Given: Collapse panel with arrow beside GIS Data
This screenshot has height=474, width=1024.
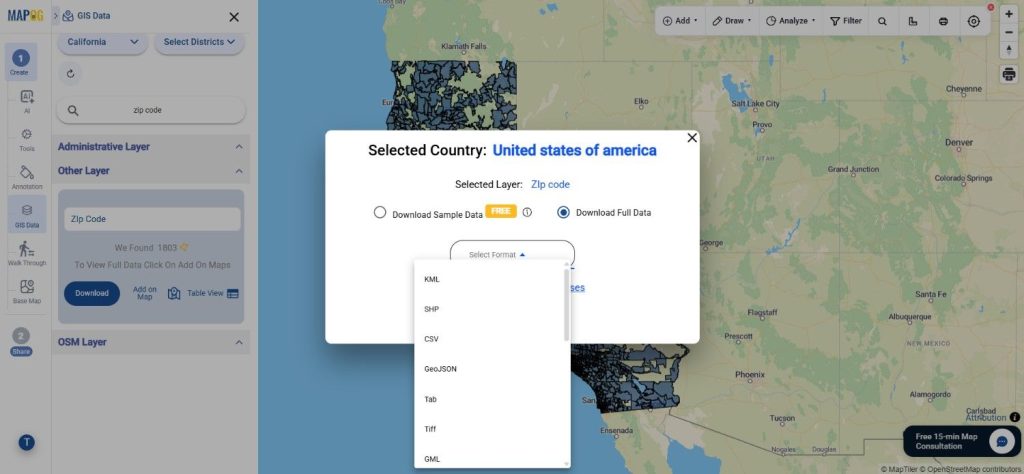Looking at the screenshot, I should click(x=56, y=15).
